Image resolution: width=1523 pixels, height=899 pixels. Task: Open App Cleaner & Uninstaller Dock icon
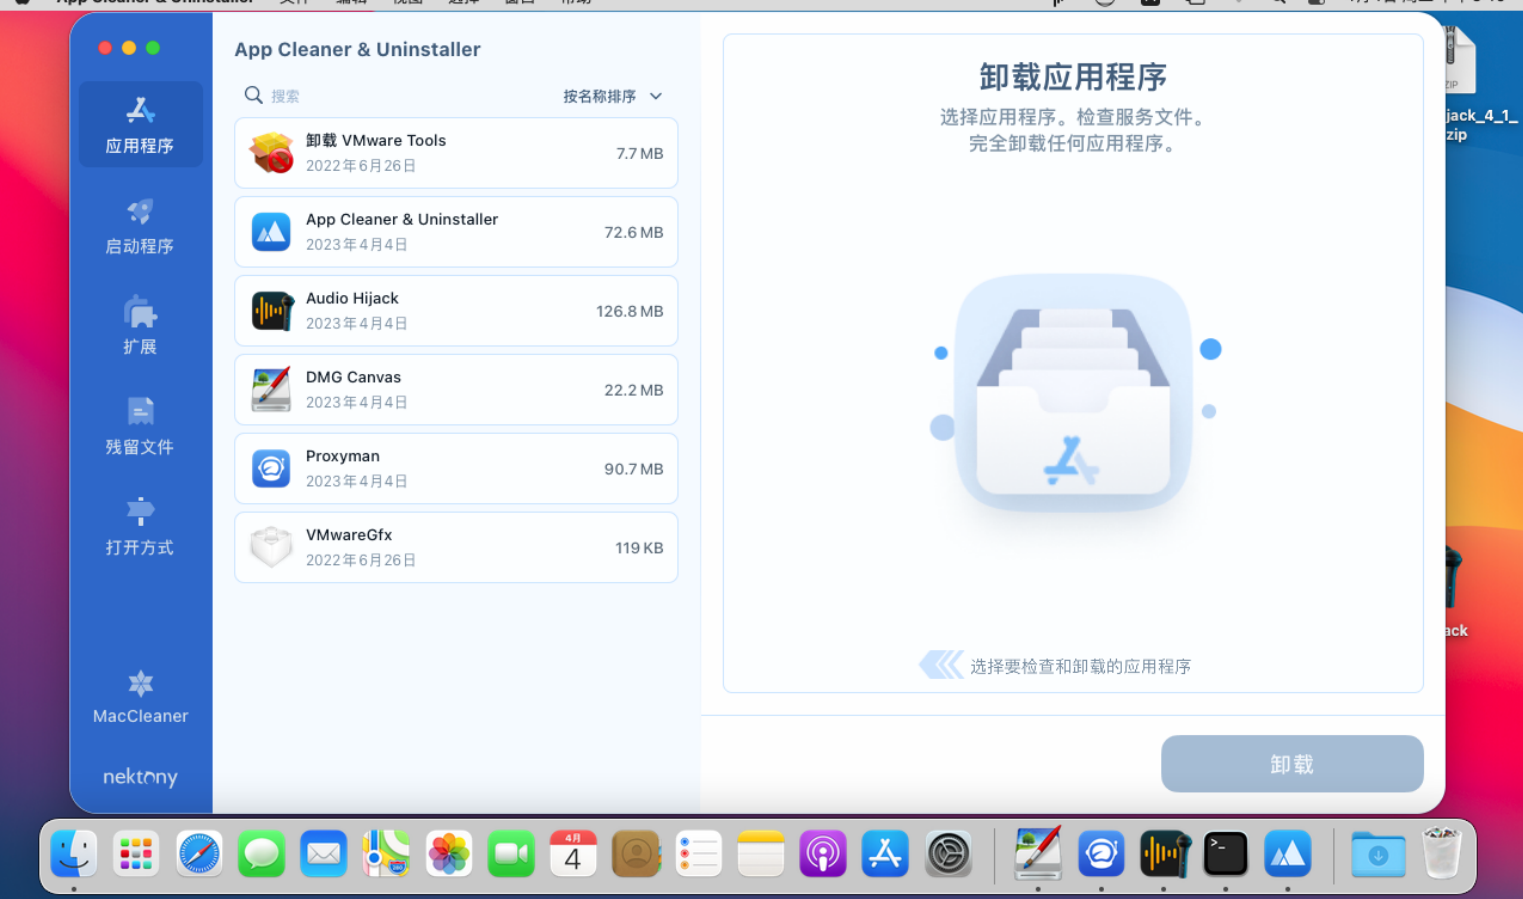pyautogui.click(x=1287, y=854)
